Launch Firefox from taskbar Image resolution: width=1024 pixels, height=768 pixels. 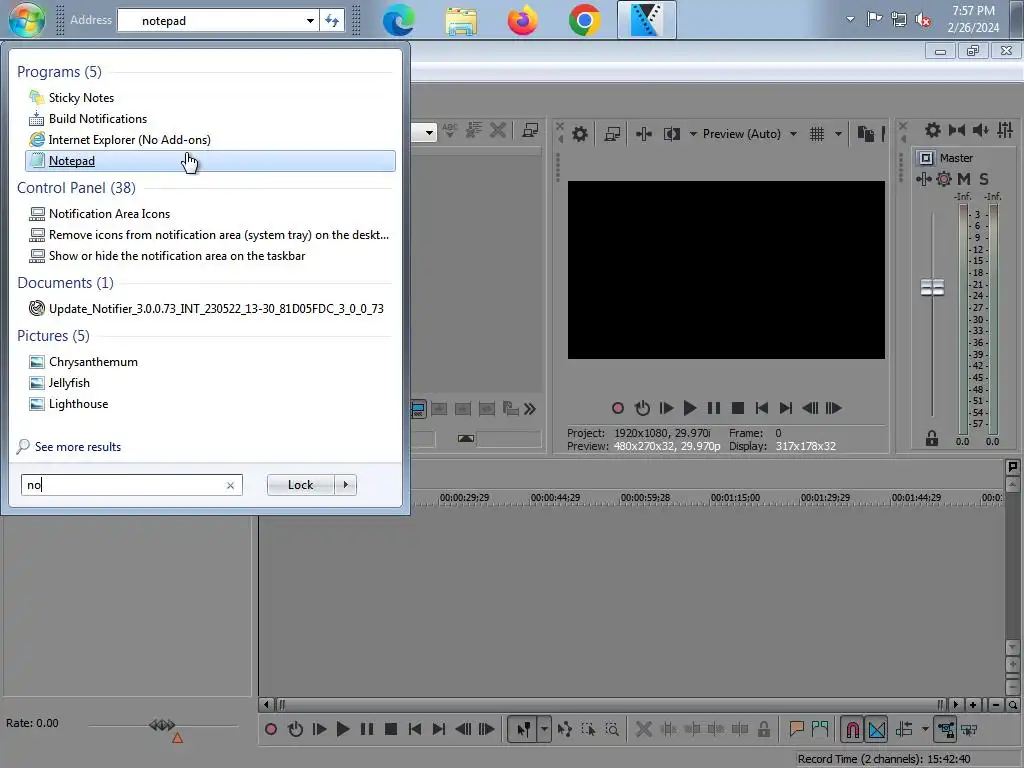click(x=522, y=20)
